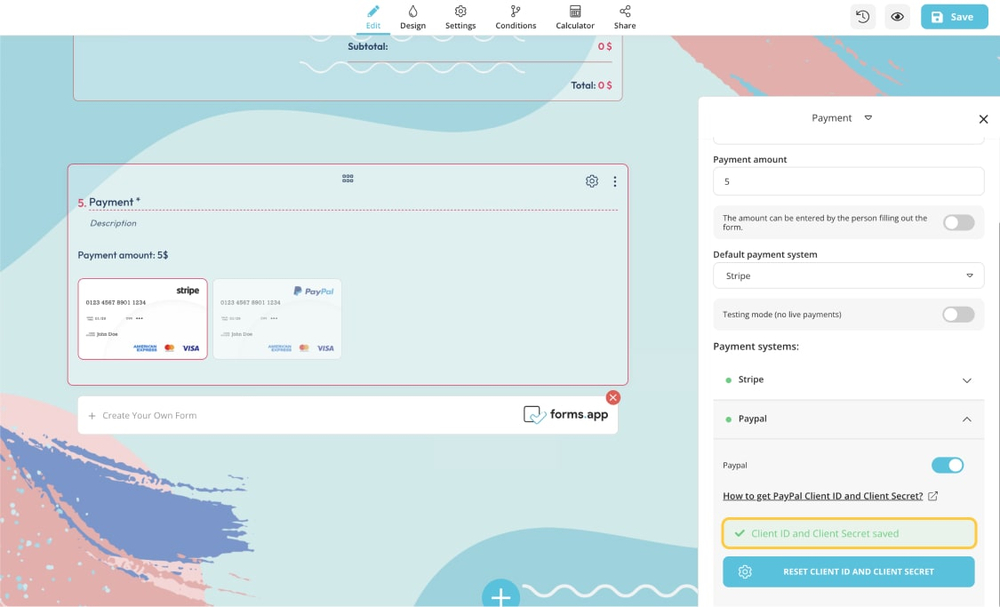This screenshot has height=607, width=1000.
Task: Click the Save button
Action: 953,17
